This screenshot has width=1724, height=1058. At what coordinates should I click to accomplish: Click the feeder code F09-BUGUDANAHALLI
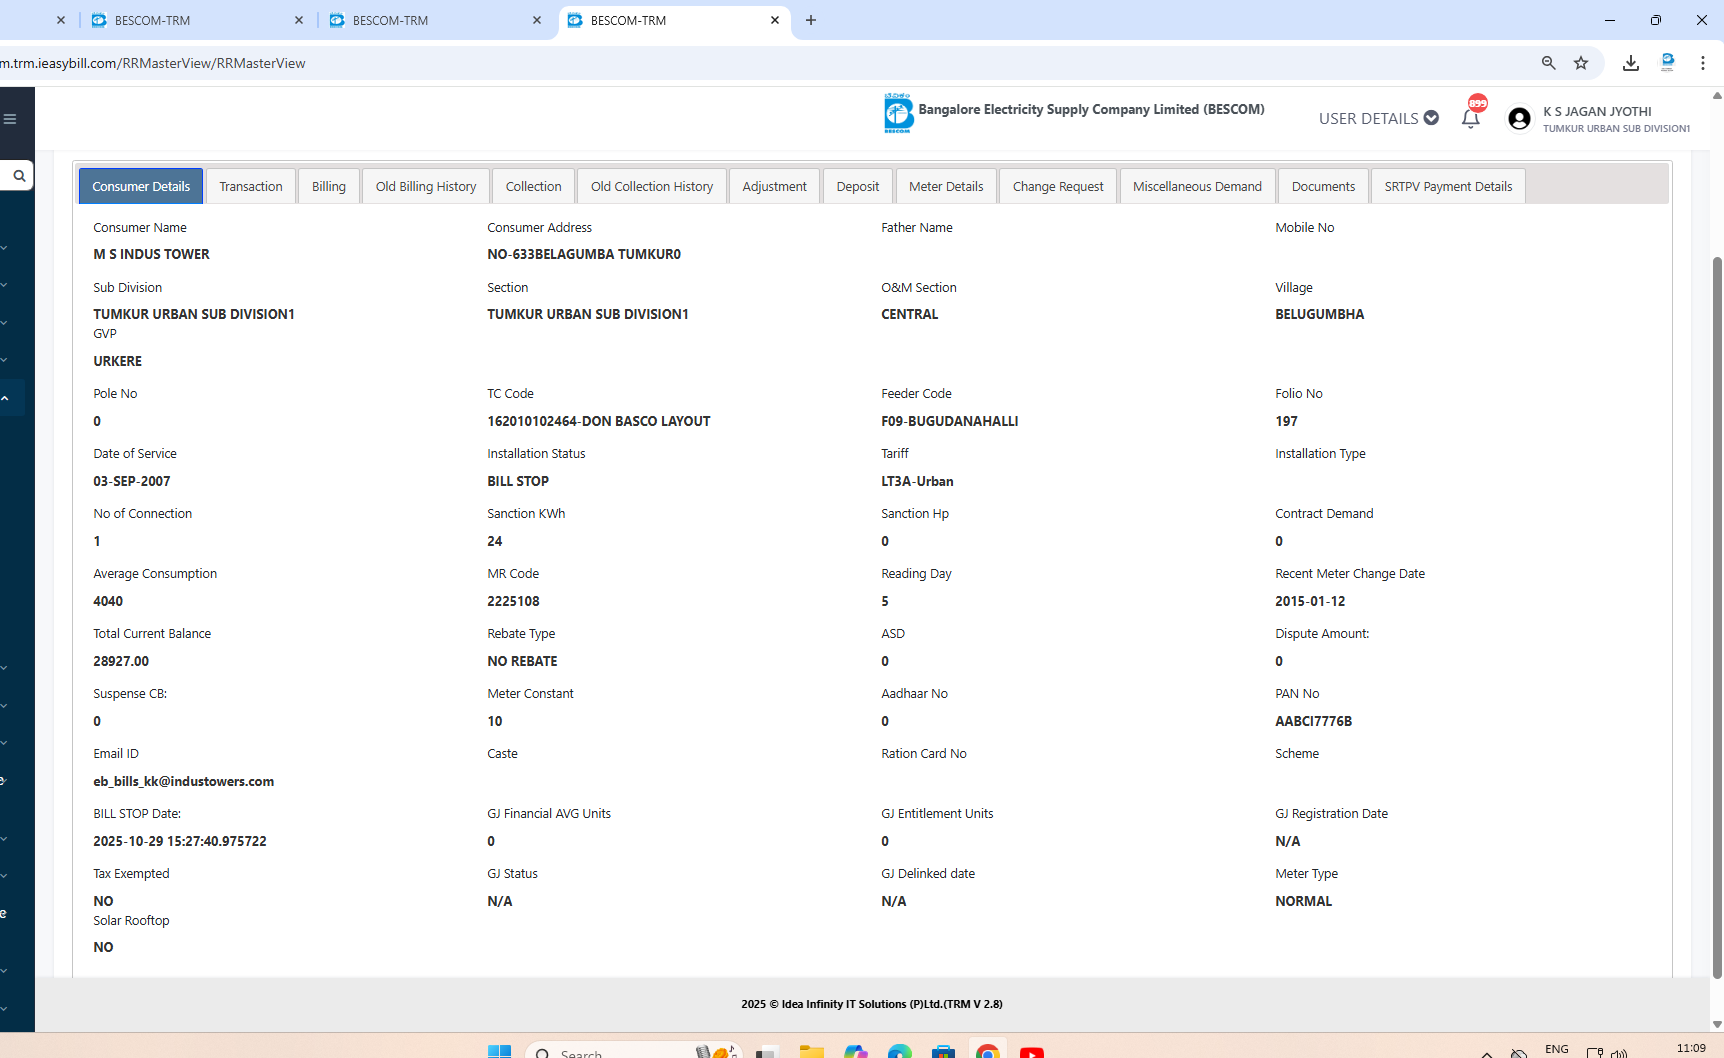tap(950, 421)
